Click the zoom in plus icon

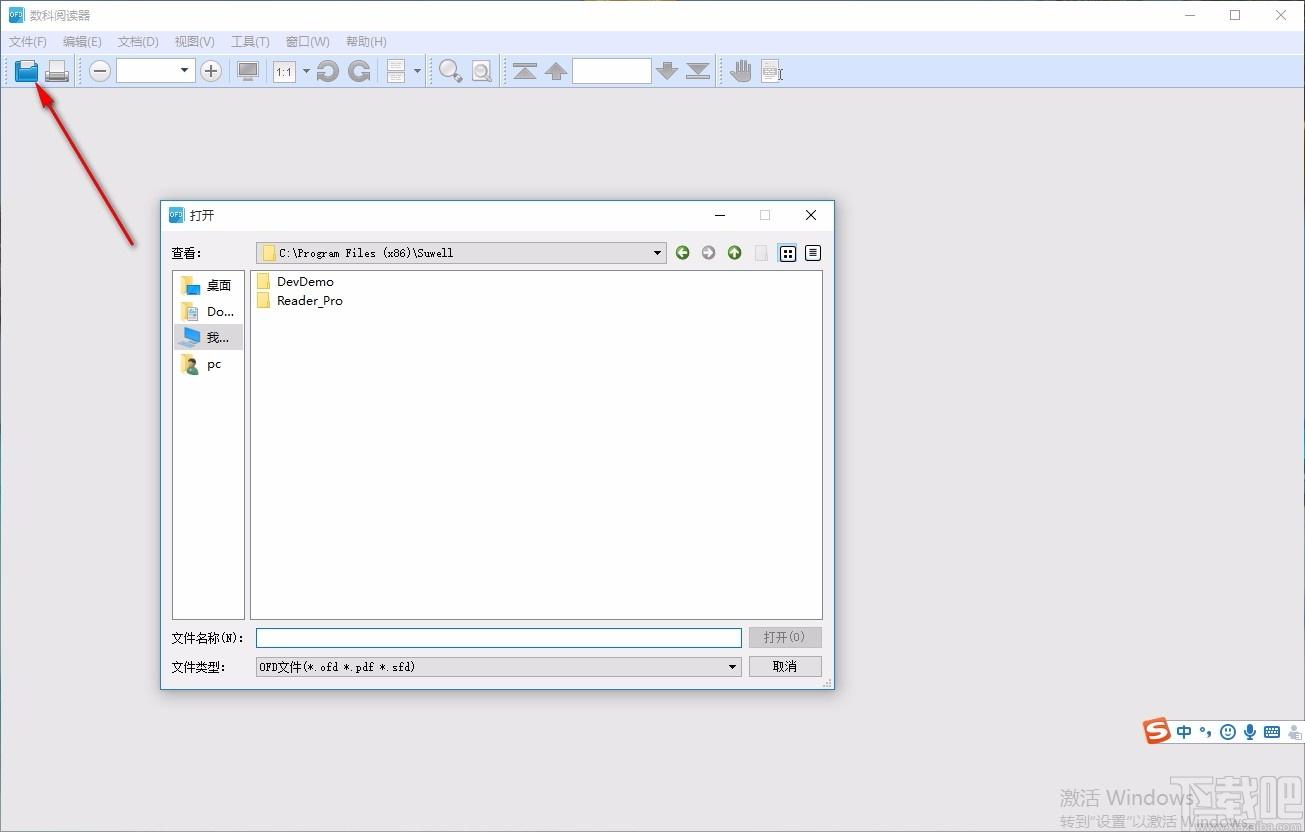(211, 71)
